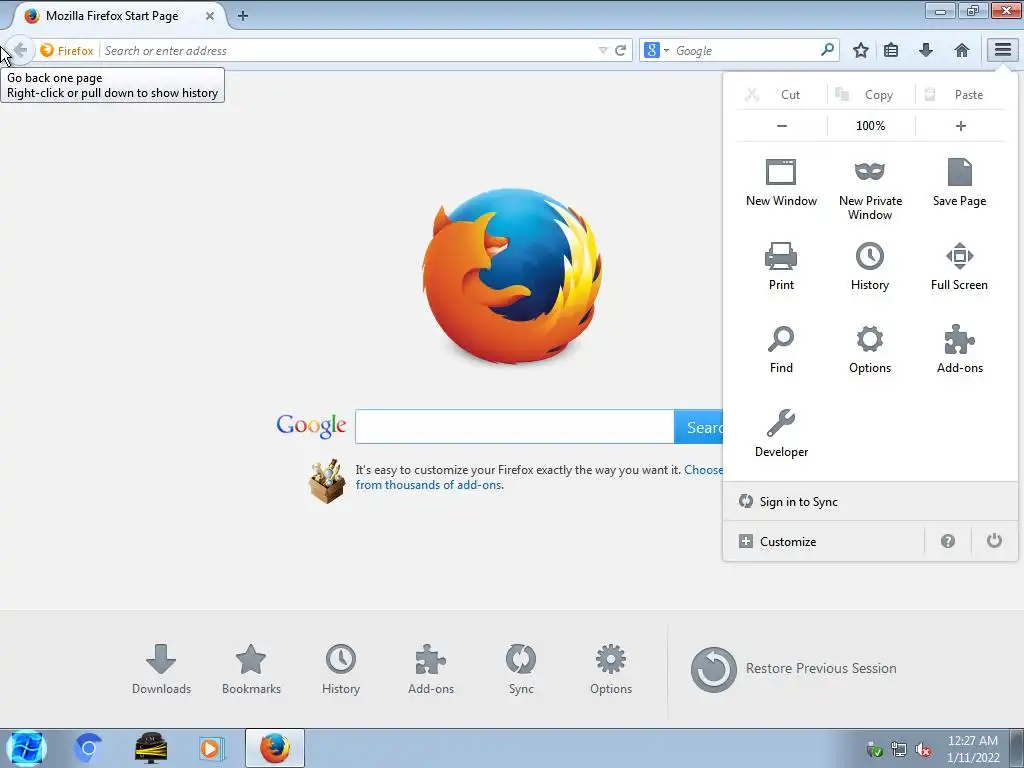Image resolution: width=1024 pixels, height=768 pixels.
Task: Open Help question mark in menu
Action: click(948, 541)
